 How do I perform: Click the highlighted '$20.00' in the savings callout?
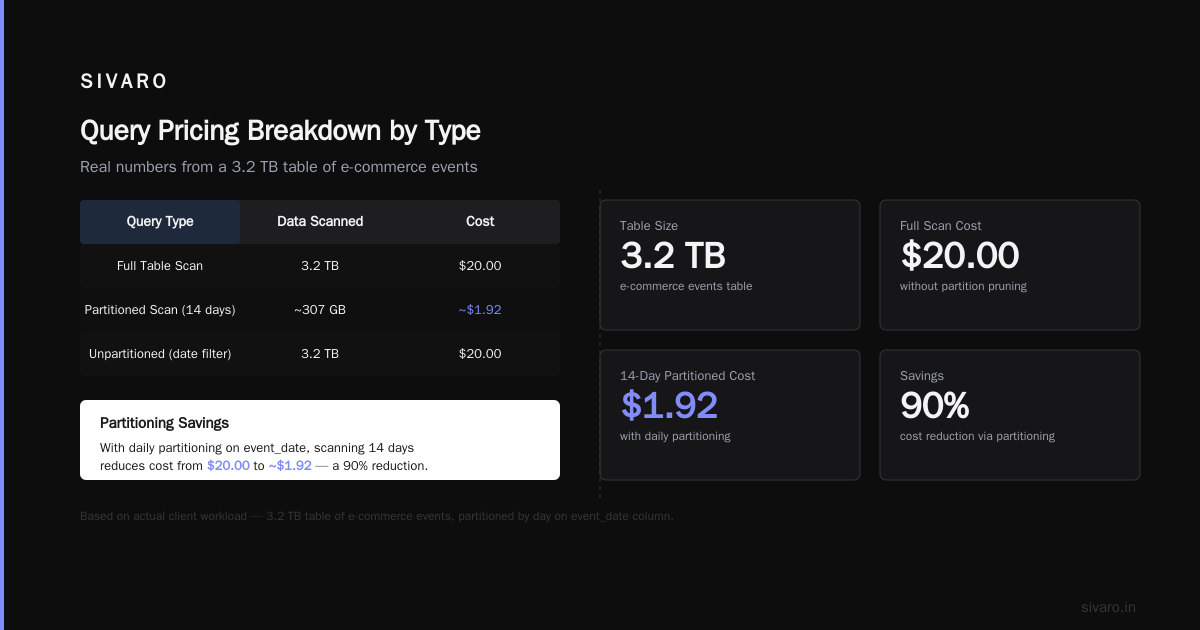[228, 466]
